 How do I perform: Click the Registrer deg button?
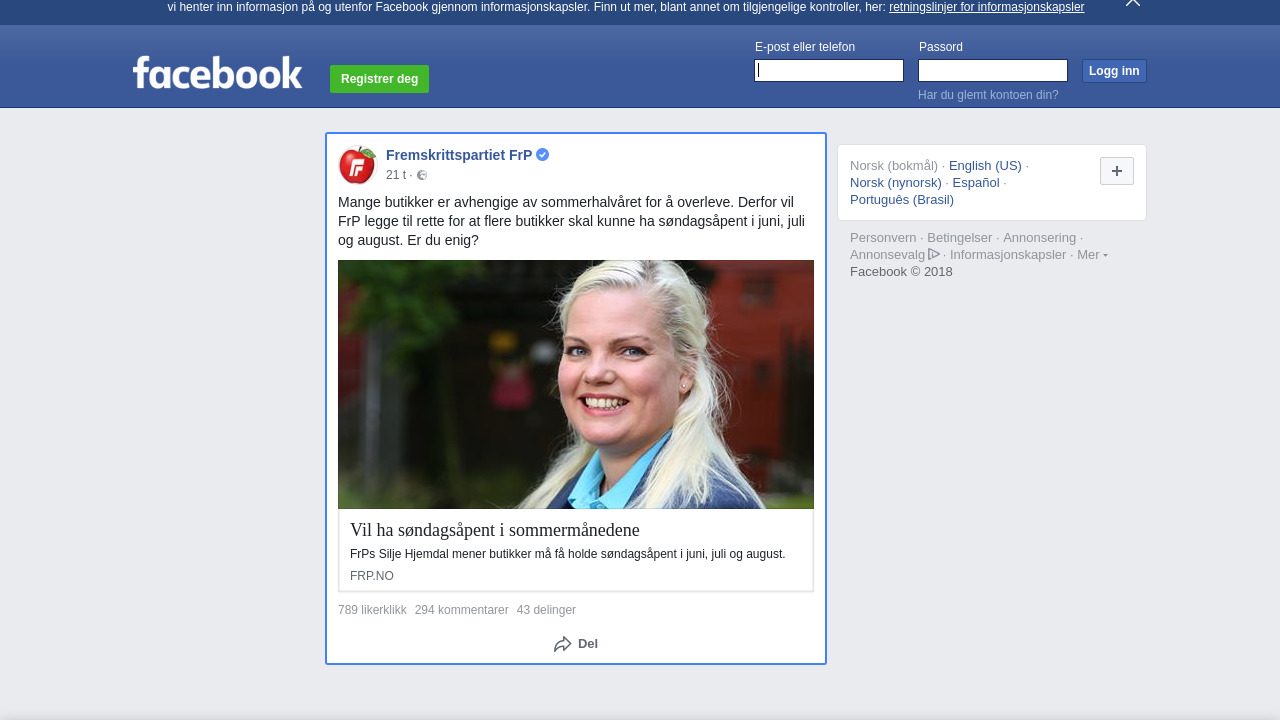379,79
